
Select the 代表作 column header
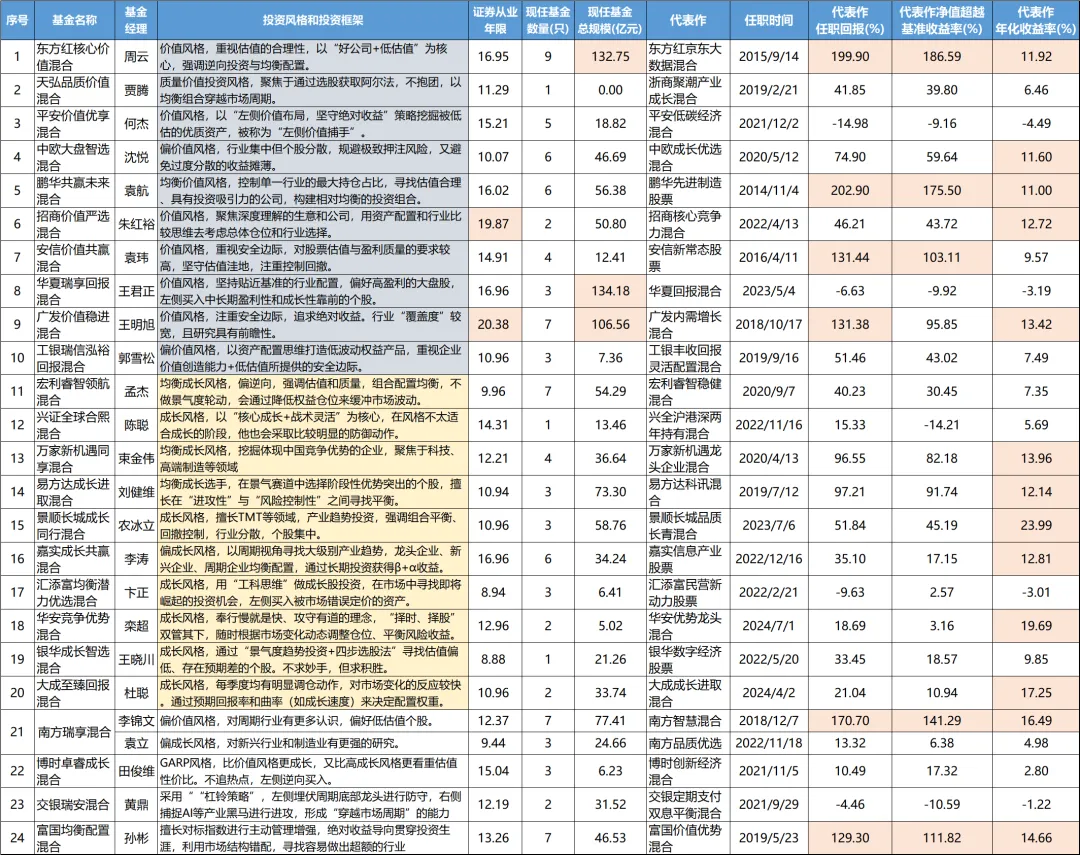tap(687, 20)
